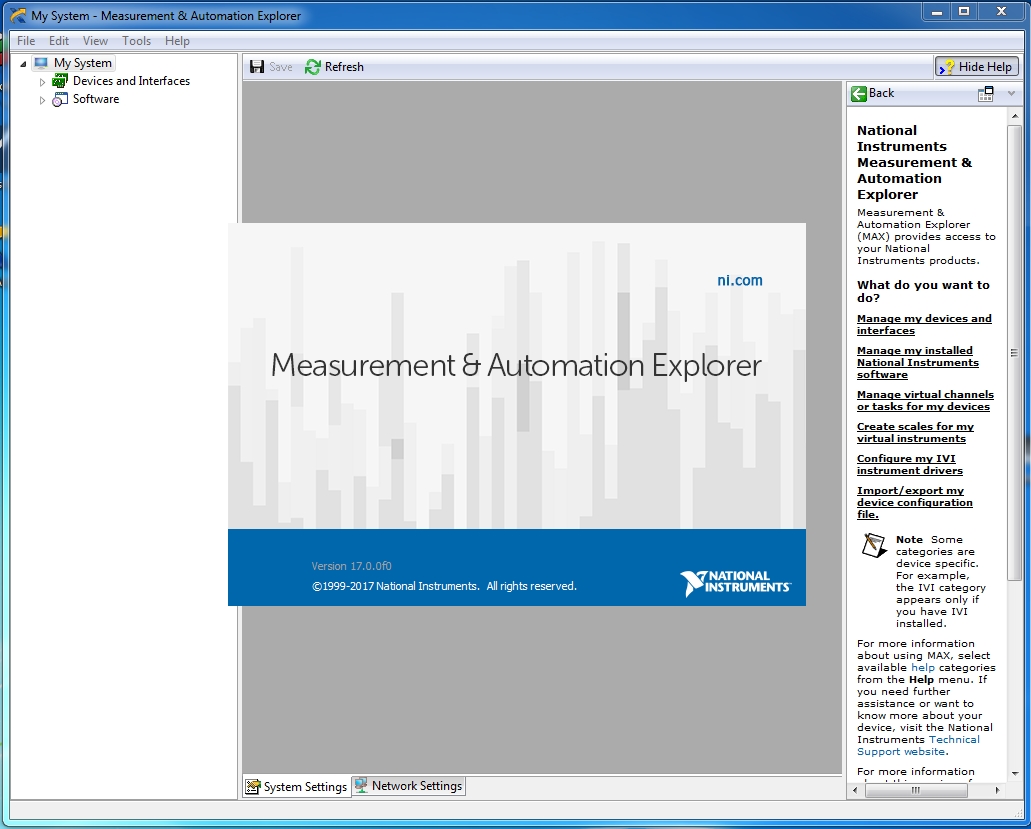Click the Software tree icon
1031x829 pixels.
pos(60,99)
